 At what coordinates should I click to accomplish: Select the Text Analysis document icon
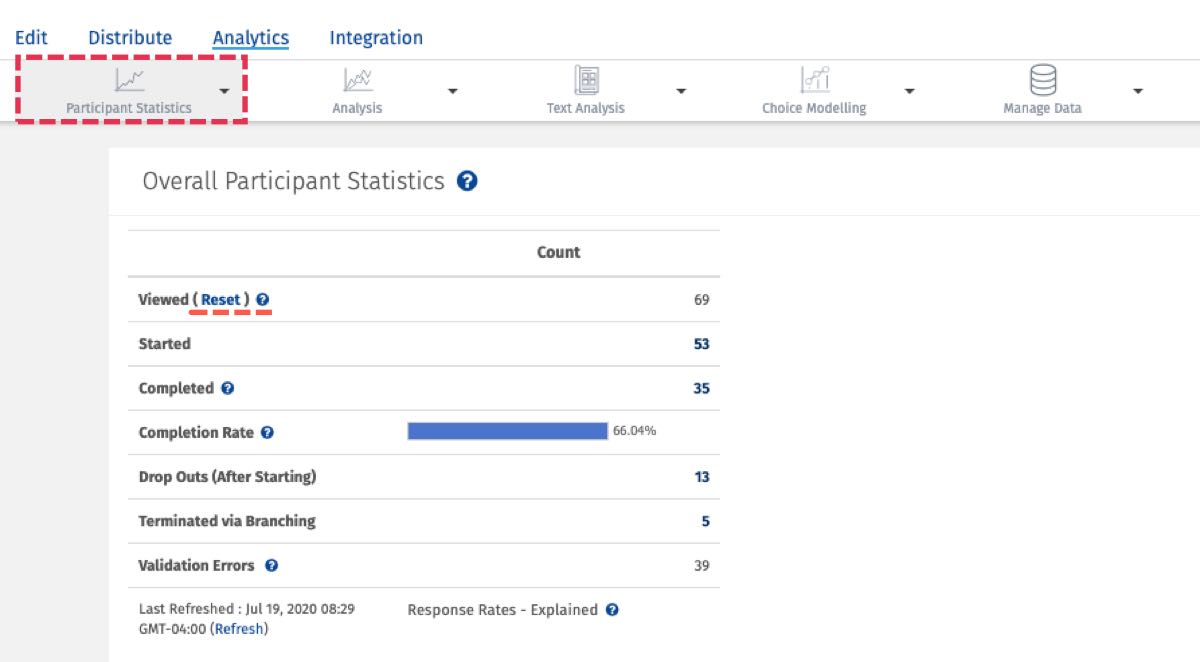(x=586, y=80)
